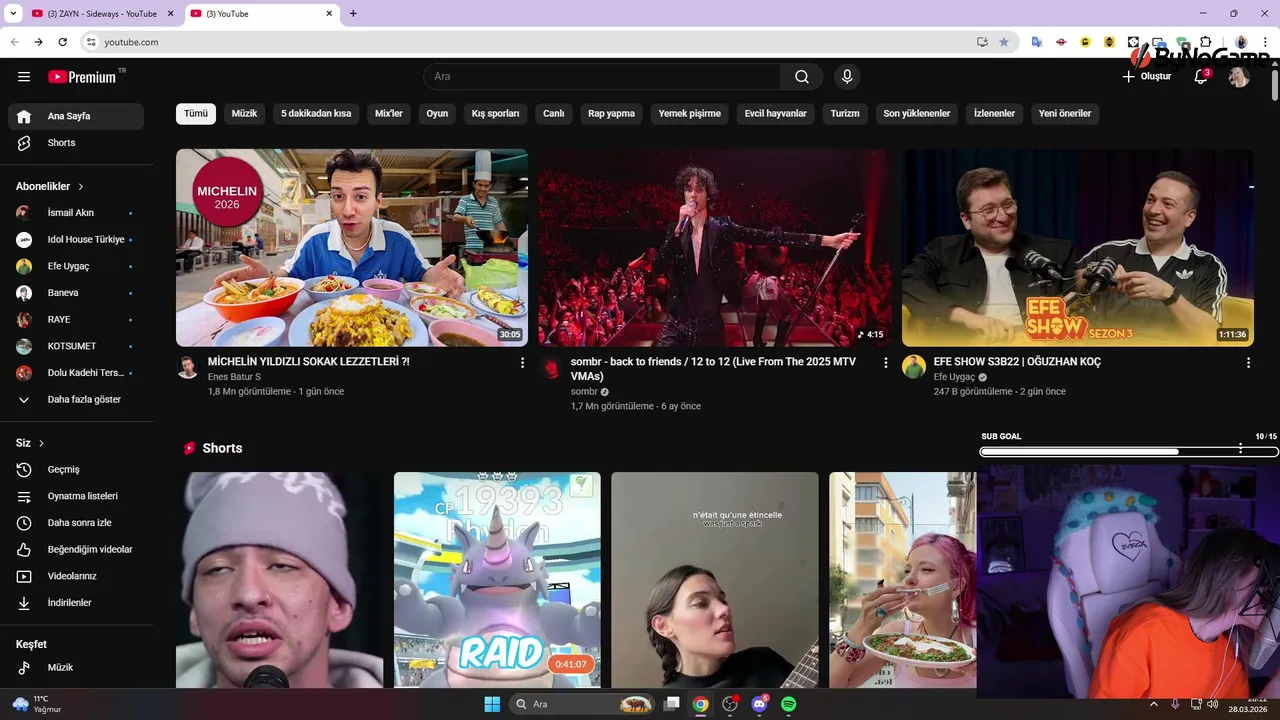Open Videolarınız page
Image resolution: width=1280 pixels, height=720 pixels.
click(76, 576)
